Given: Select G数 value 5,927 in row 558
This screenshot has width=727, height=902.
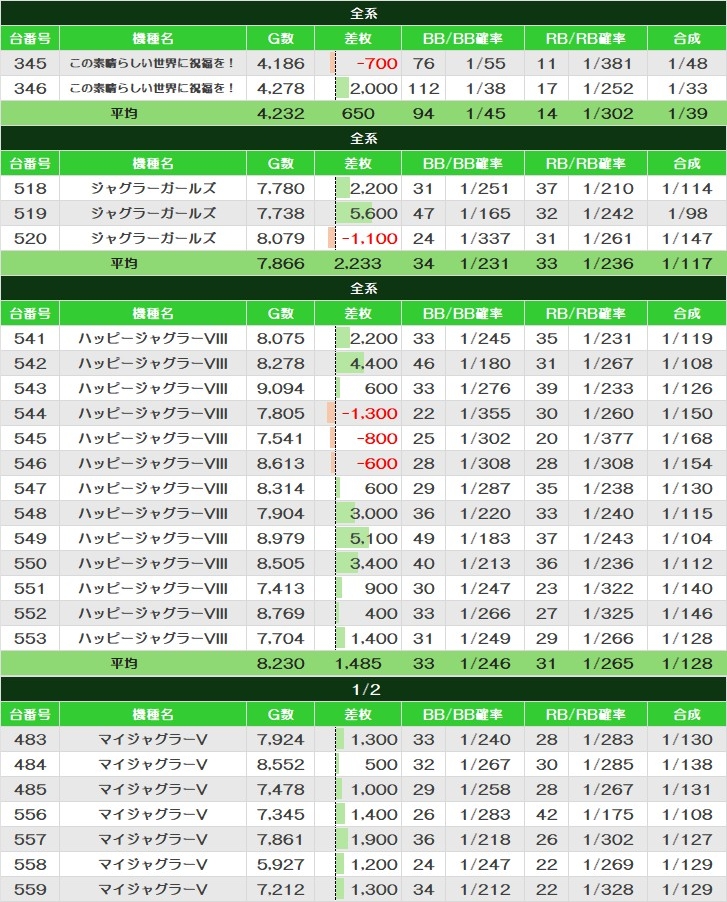Looking at the screenshot, I should (x=281, y=865).
